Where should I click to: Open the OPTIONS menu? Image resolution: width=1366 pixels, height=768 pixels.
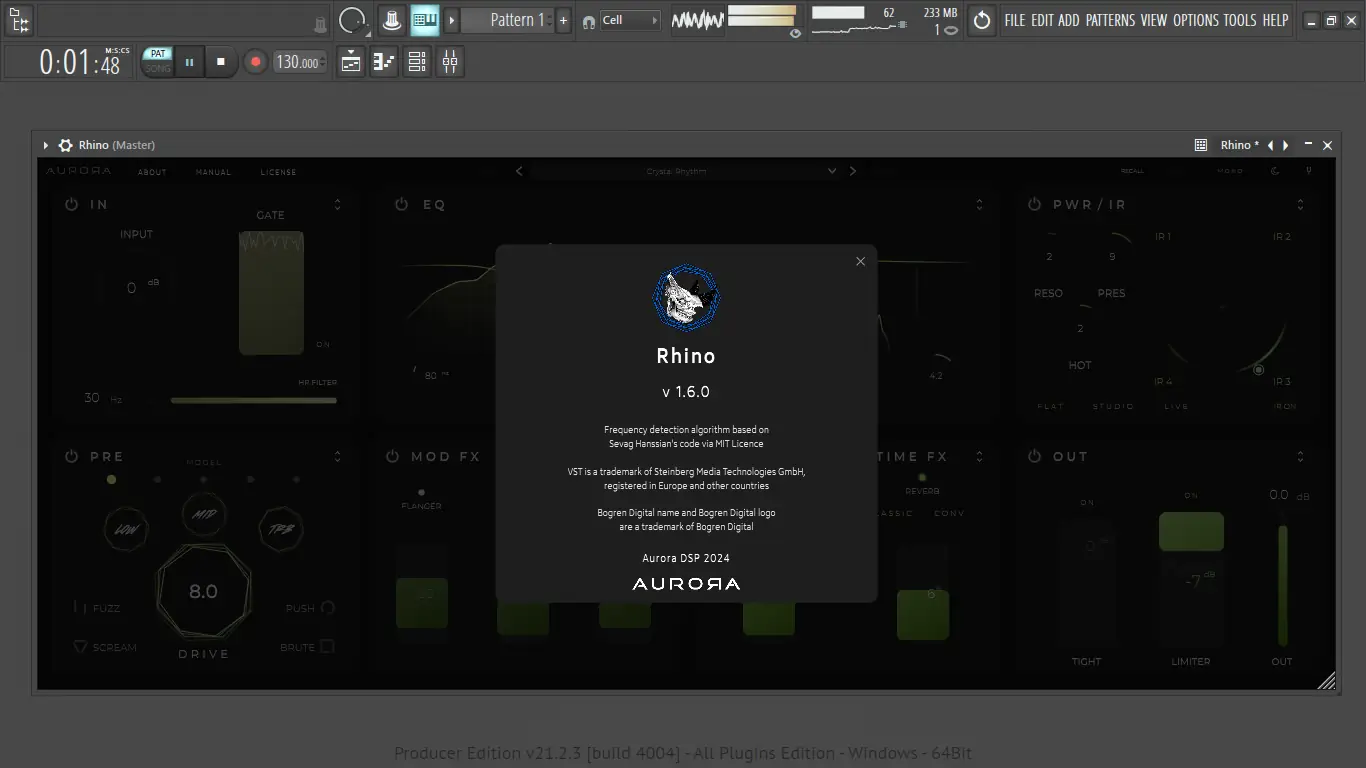click(1196, 20)
